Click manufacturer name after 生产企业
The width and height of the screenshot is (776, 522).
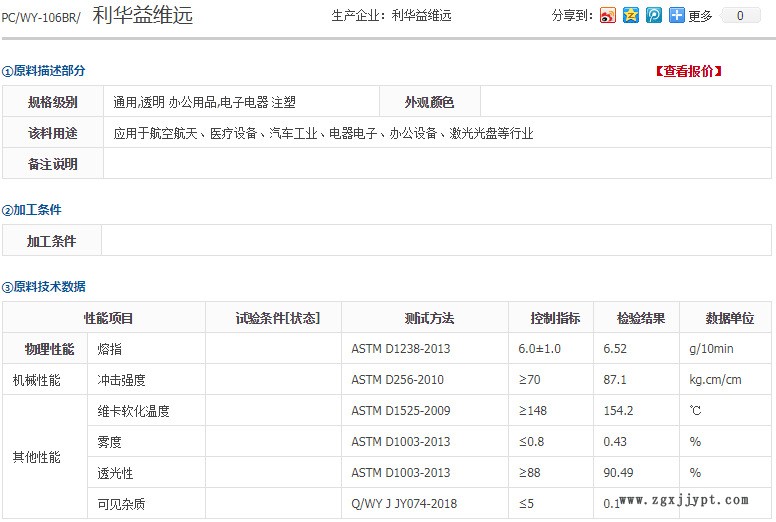pyautogui.click(x=422, y=16)
